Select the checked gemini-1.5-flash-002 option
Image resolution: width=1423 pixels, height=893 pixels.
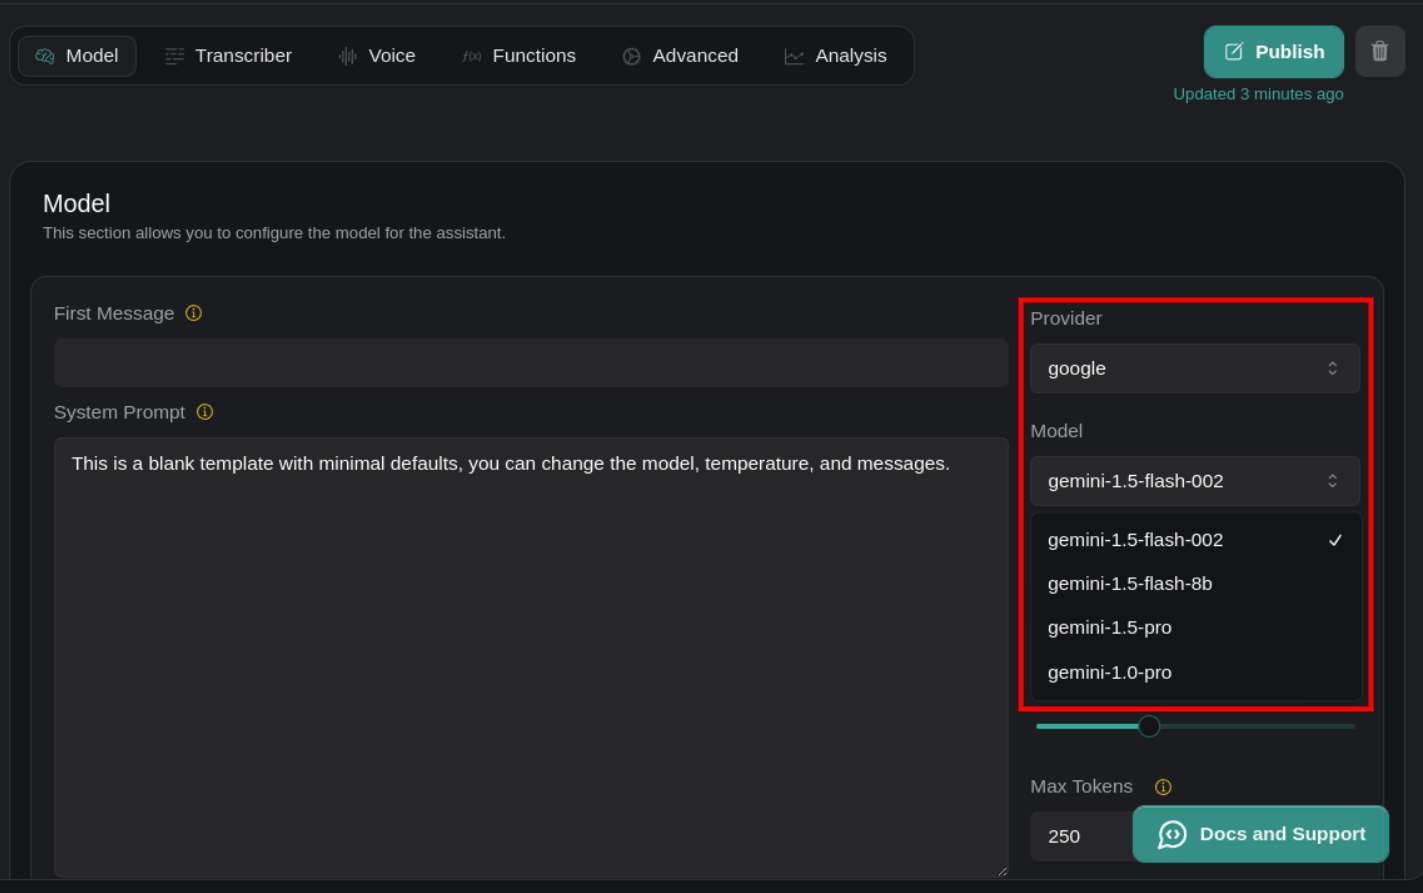(1136, 540)
